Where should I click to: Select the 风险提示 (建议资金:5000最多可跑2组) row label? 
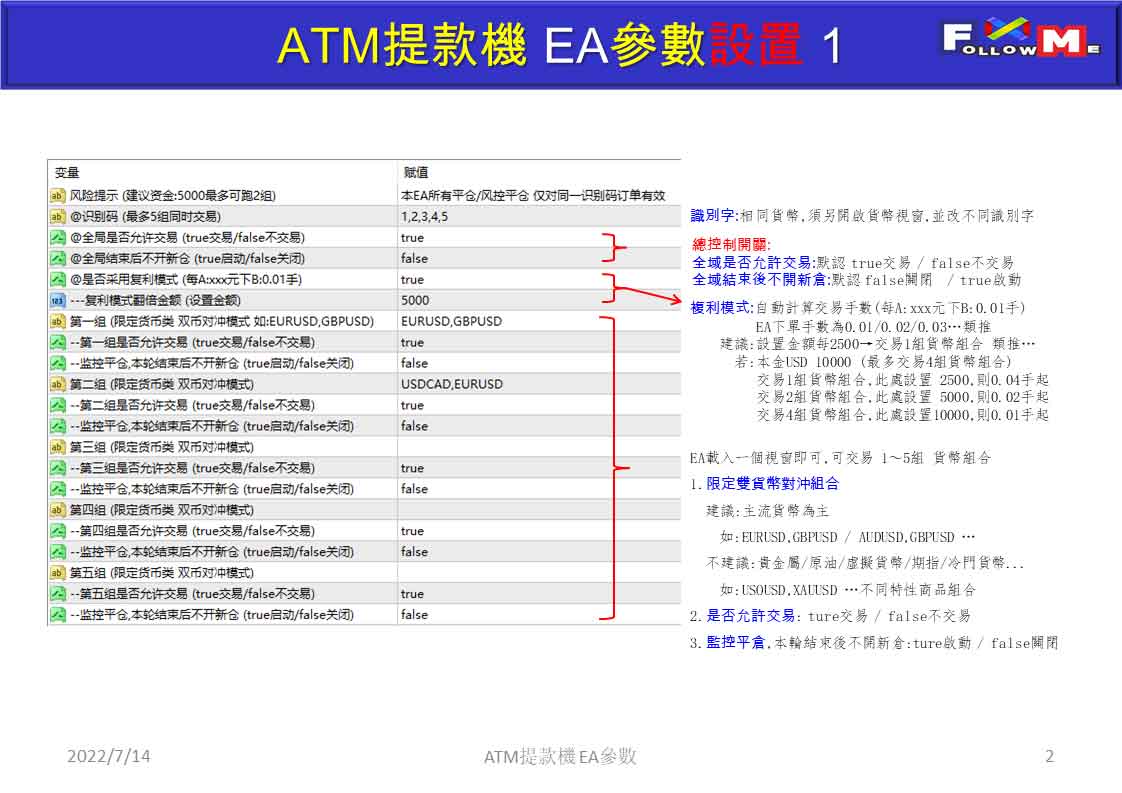click(172, 195)
